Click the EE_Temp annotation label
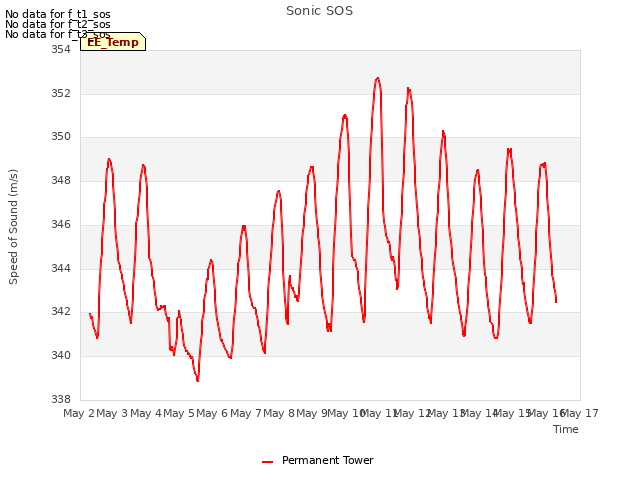The image size is (640, 480). pos(113,42)
